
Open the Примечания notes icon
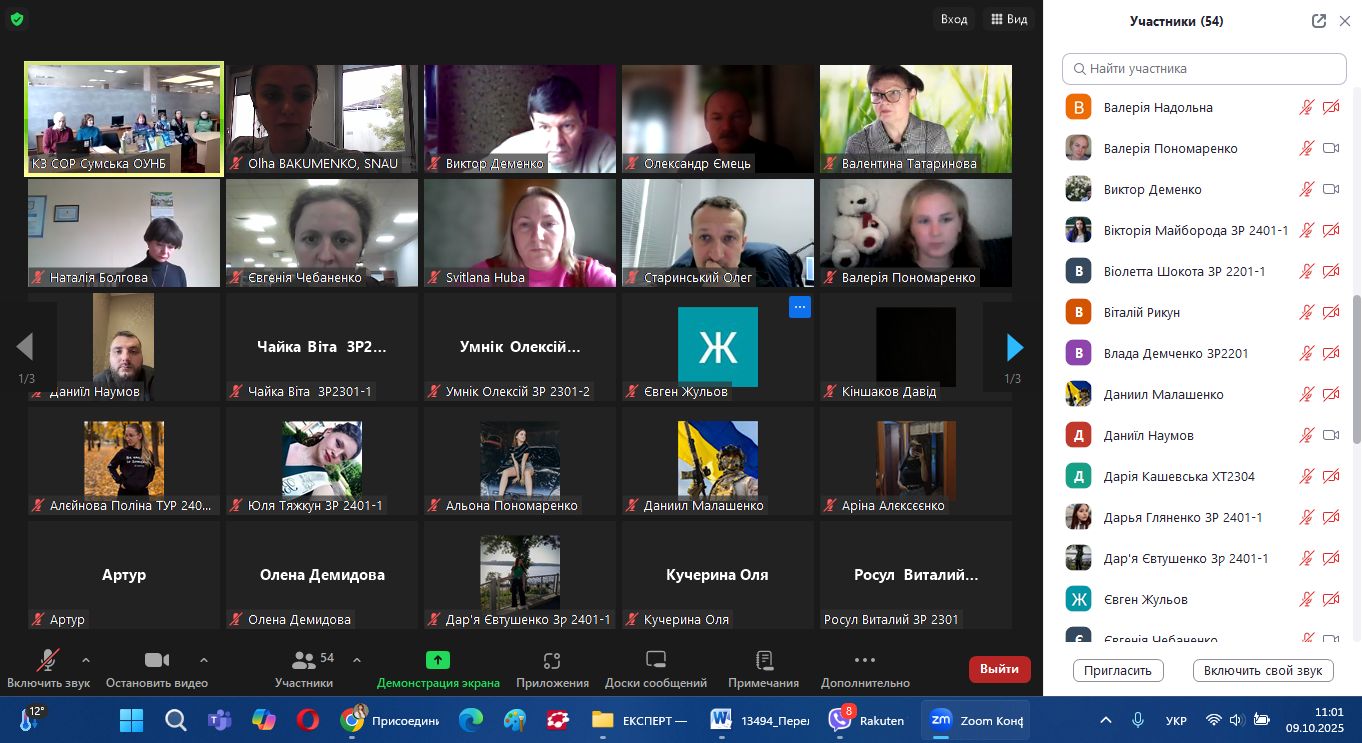[x=764, y=661]
